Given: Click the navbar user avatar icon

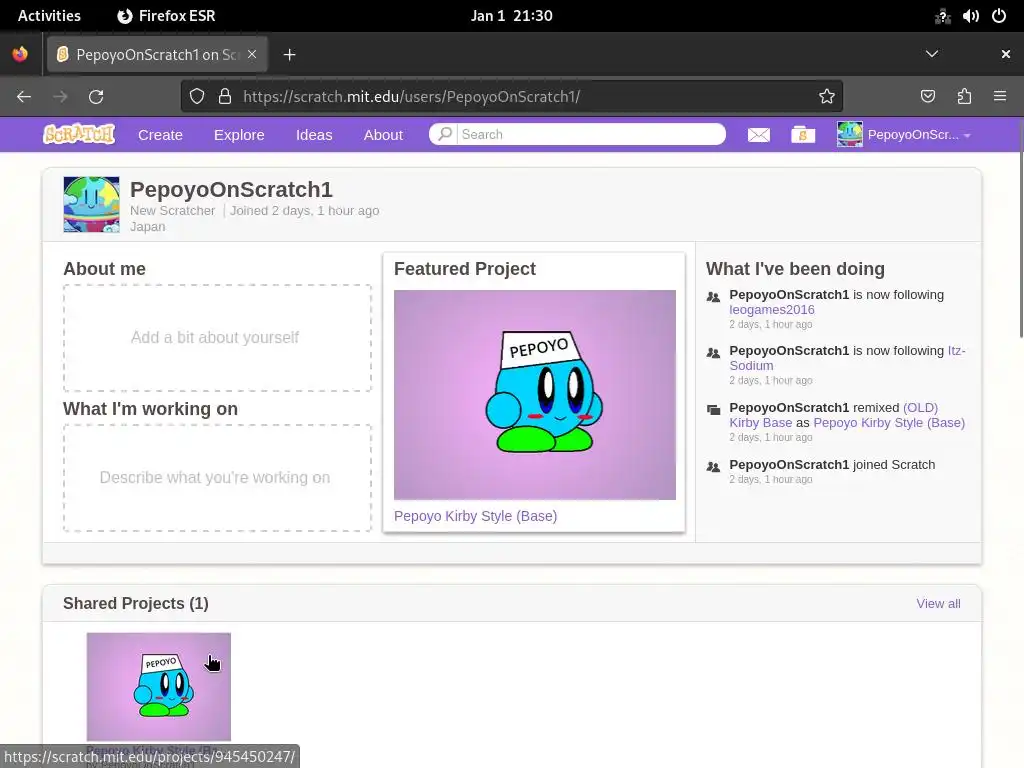Looking at the screenshot, I should (850, 135).
